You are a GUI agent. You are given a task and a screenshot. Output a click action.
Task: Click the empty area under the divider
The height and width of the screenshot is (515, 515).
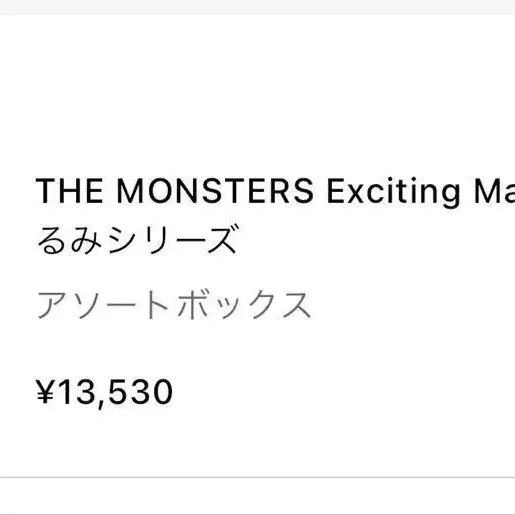(257, 496)
